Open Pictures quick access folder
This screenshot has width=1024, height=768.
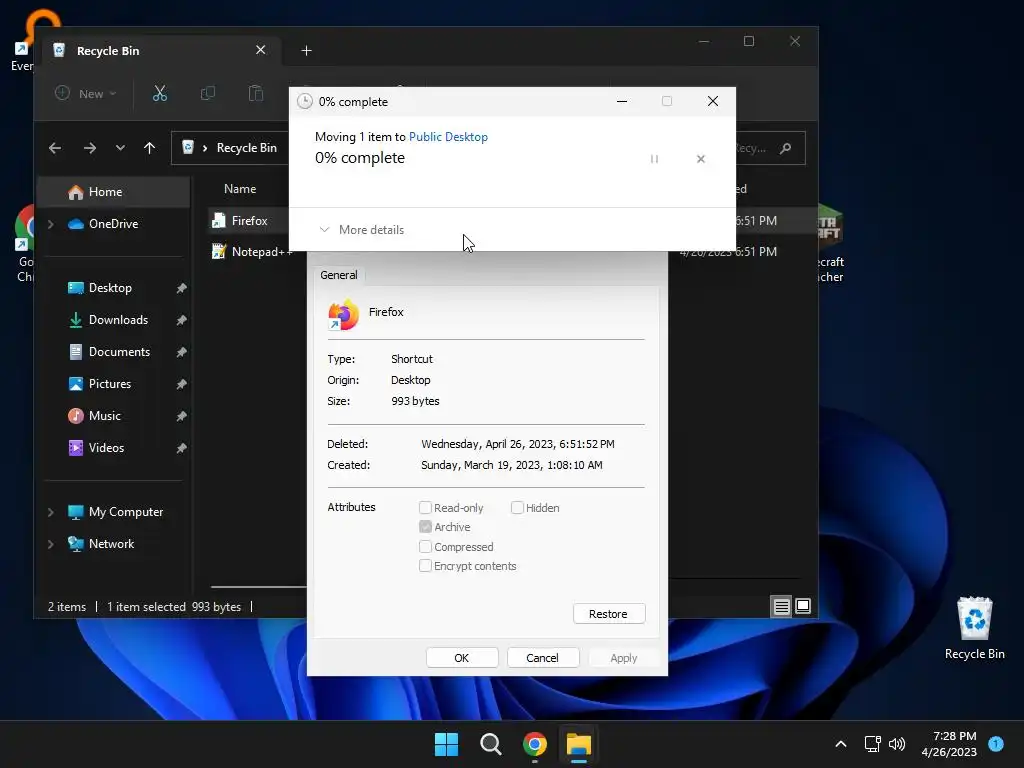pyautogui.click(x=99, y=384)
